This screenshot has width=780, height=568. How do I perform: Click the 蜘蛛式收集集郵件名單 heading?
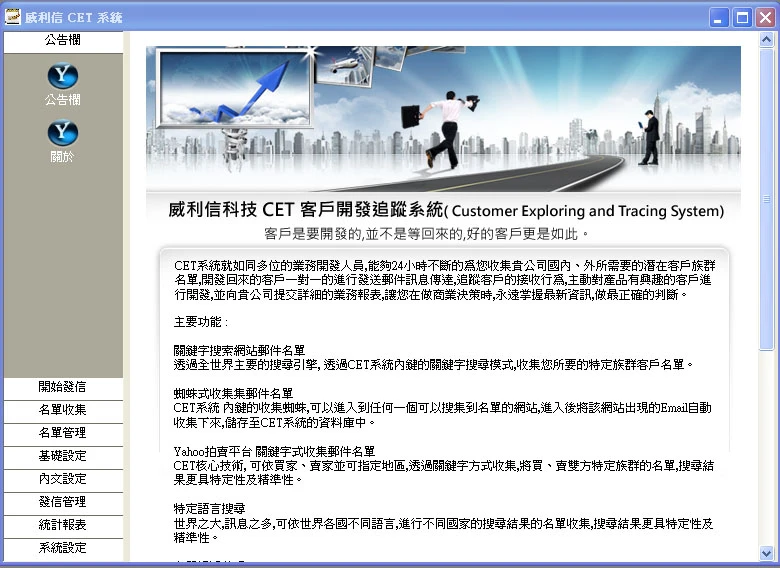coord(233,394)
